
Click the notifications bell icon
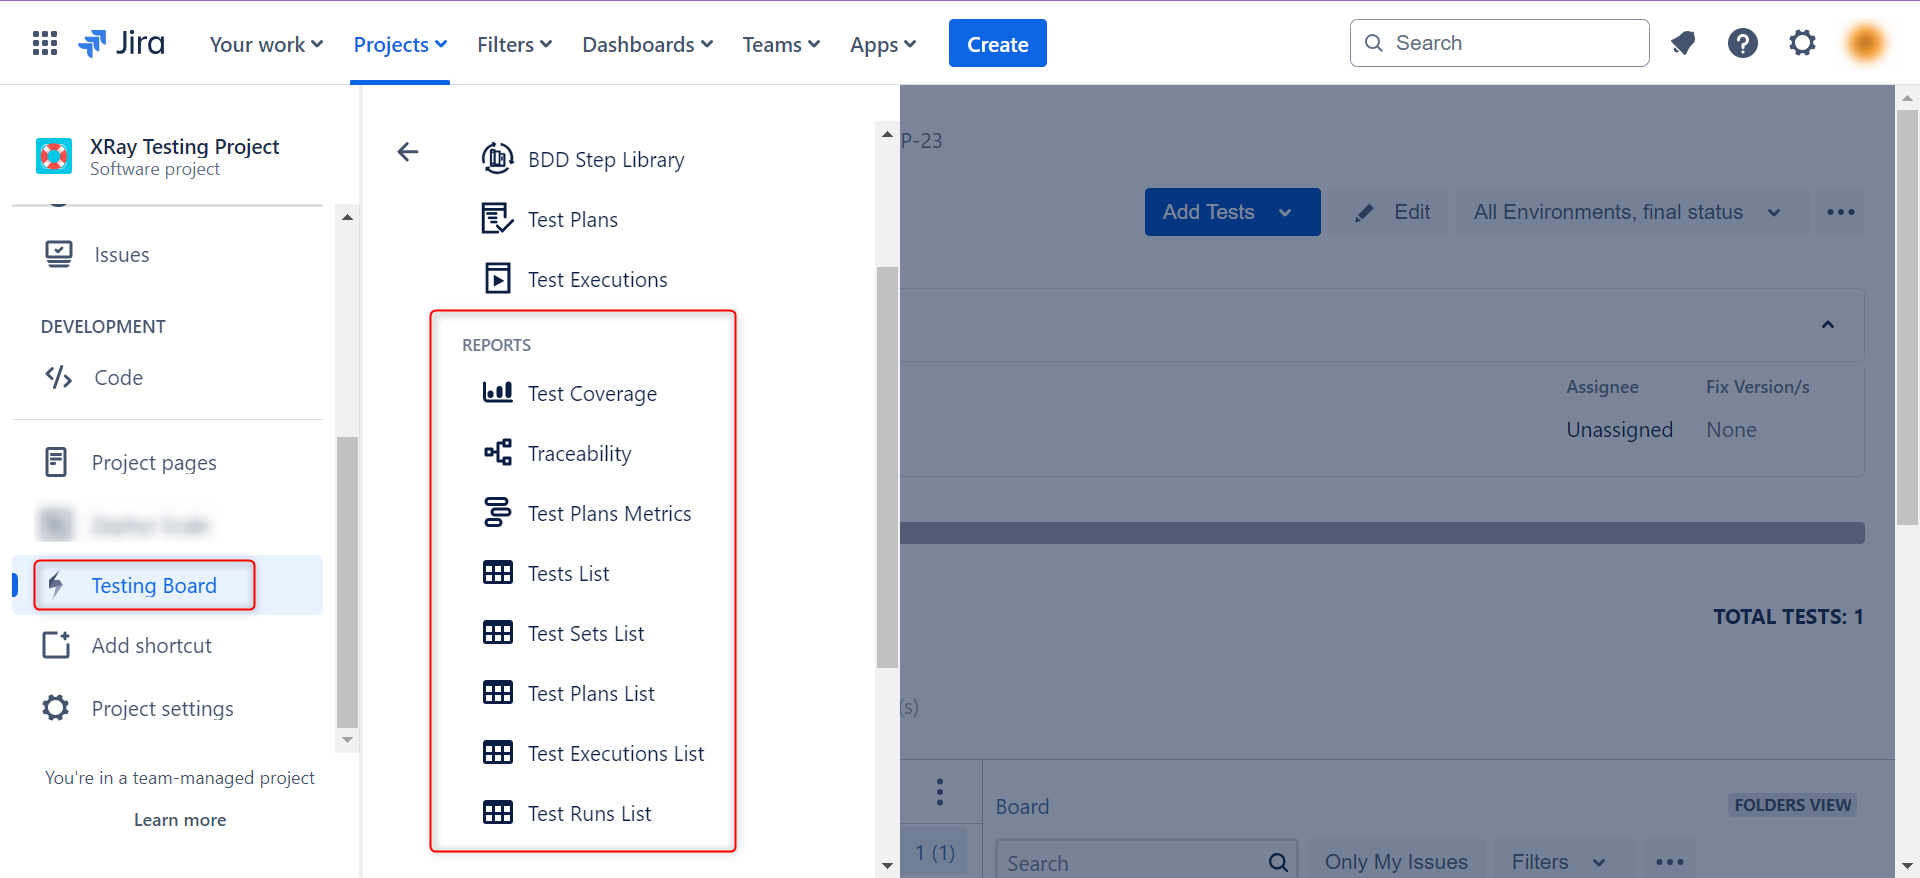click(x=1683, y=43)
